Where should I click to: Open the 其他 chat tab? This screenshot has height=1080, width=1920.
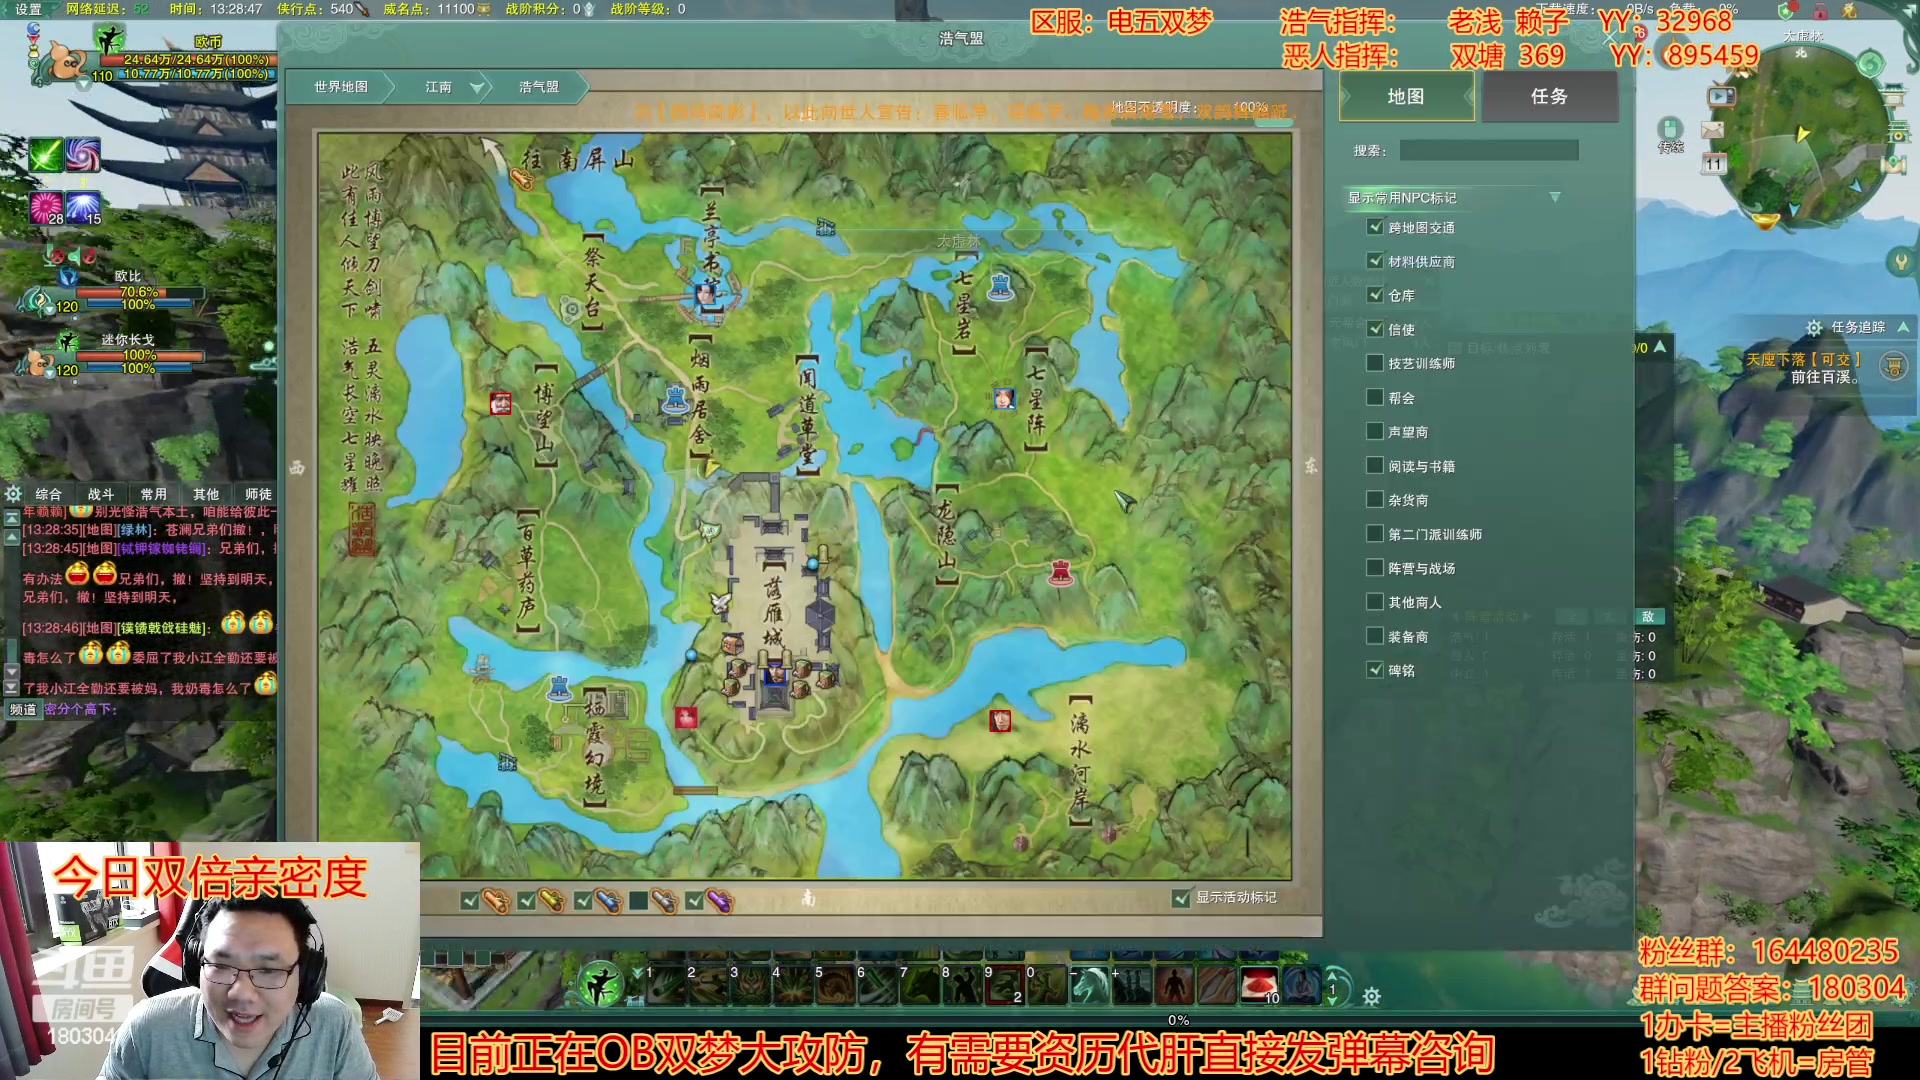click(206, 494)
